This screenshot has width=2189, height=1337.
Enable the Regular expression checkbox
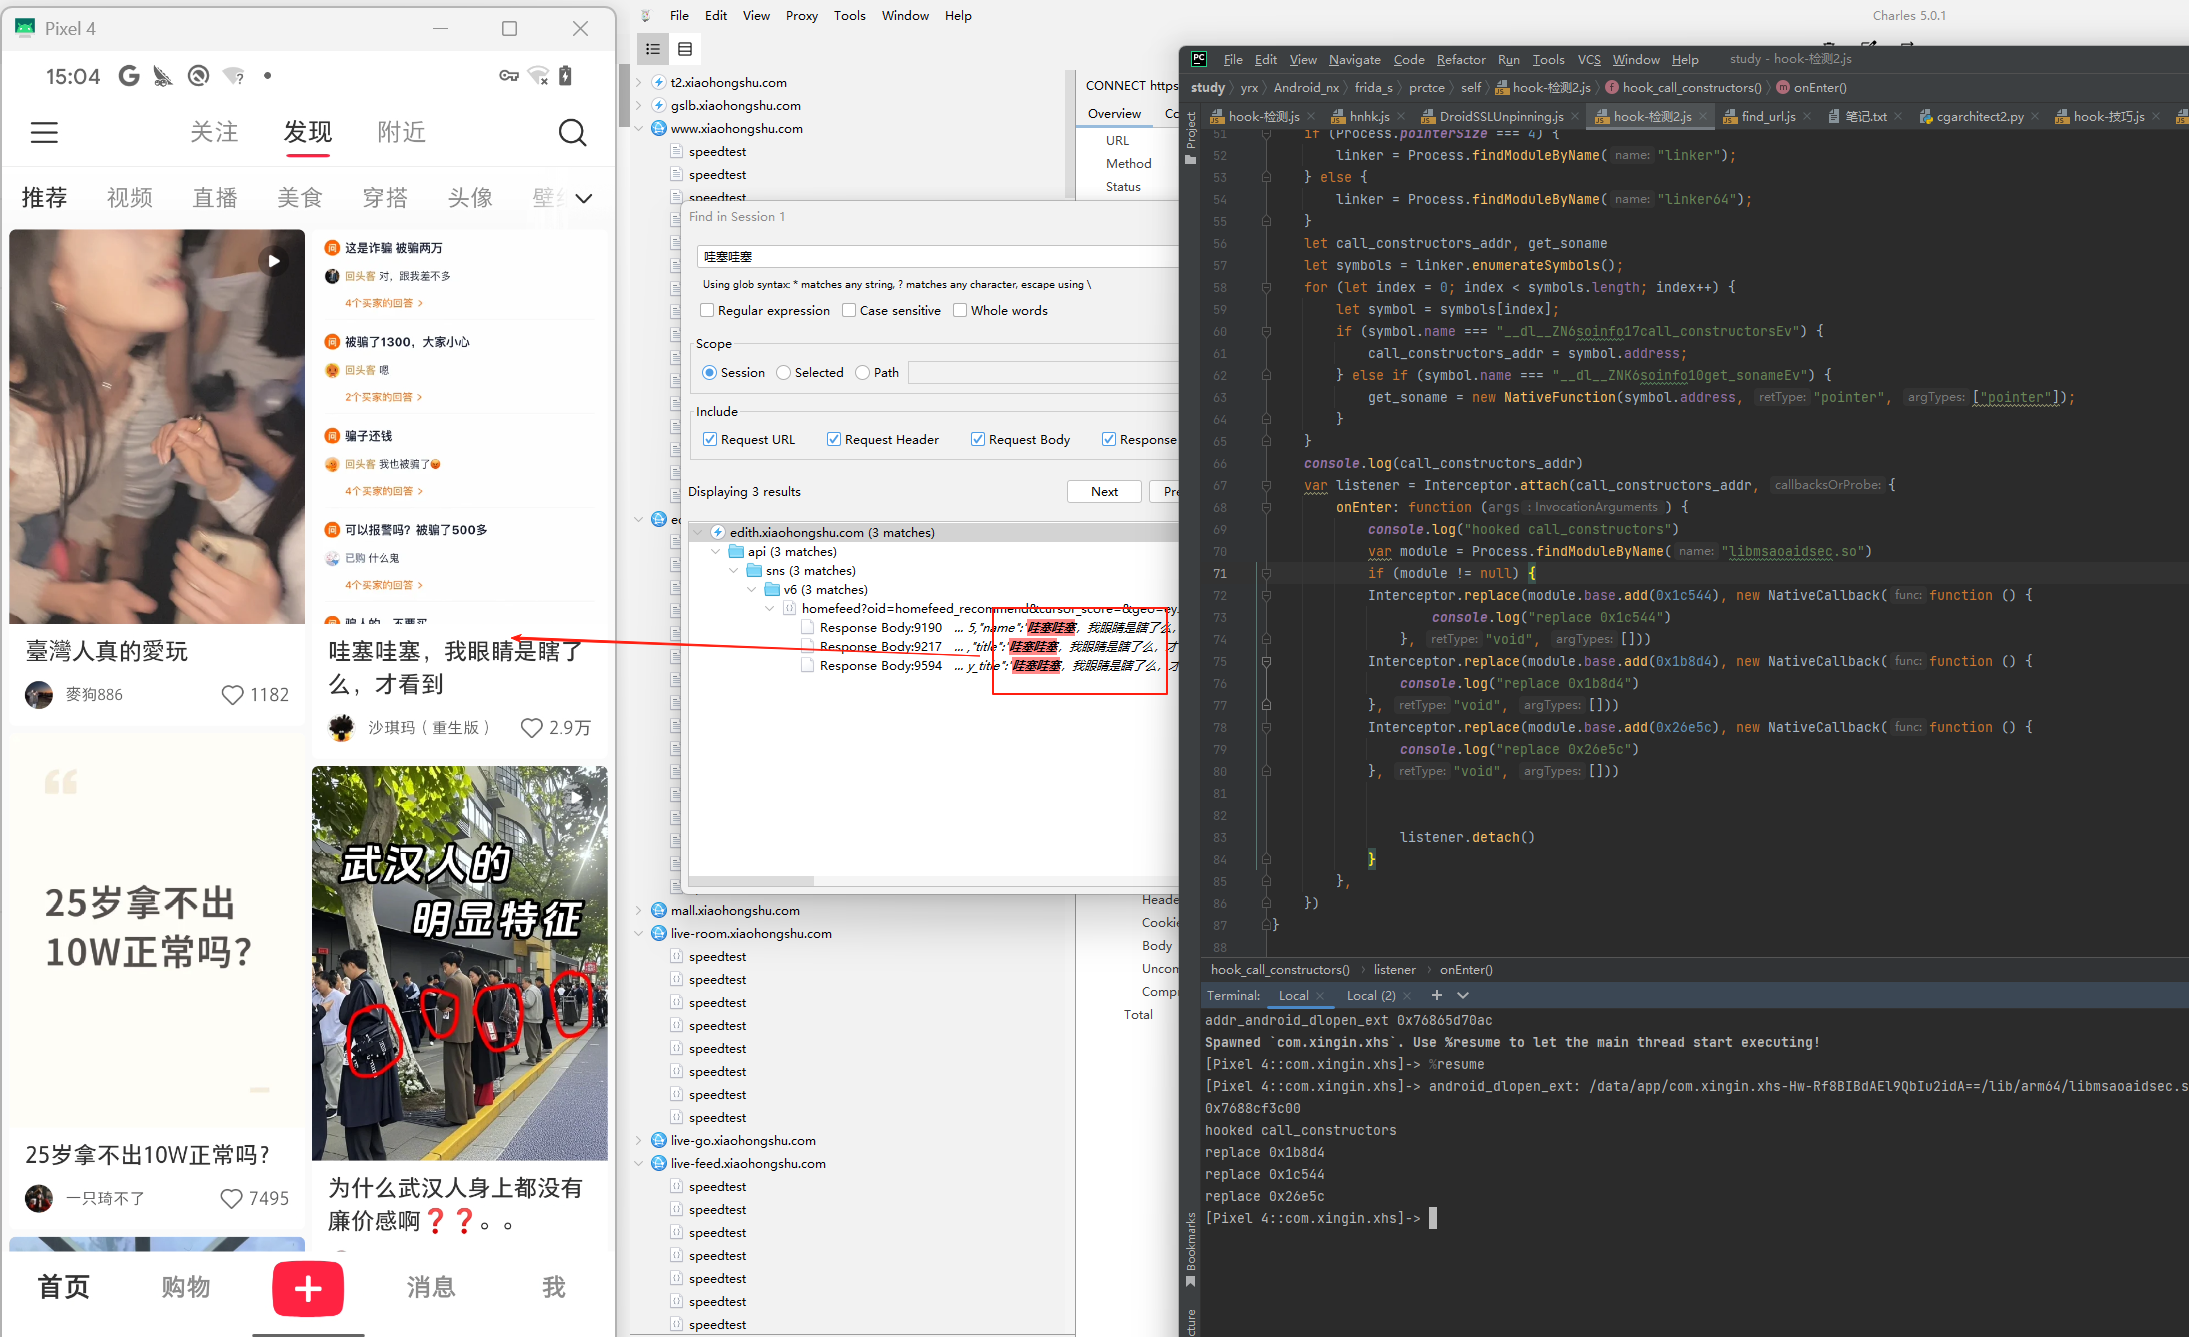click(709, 310)
